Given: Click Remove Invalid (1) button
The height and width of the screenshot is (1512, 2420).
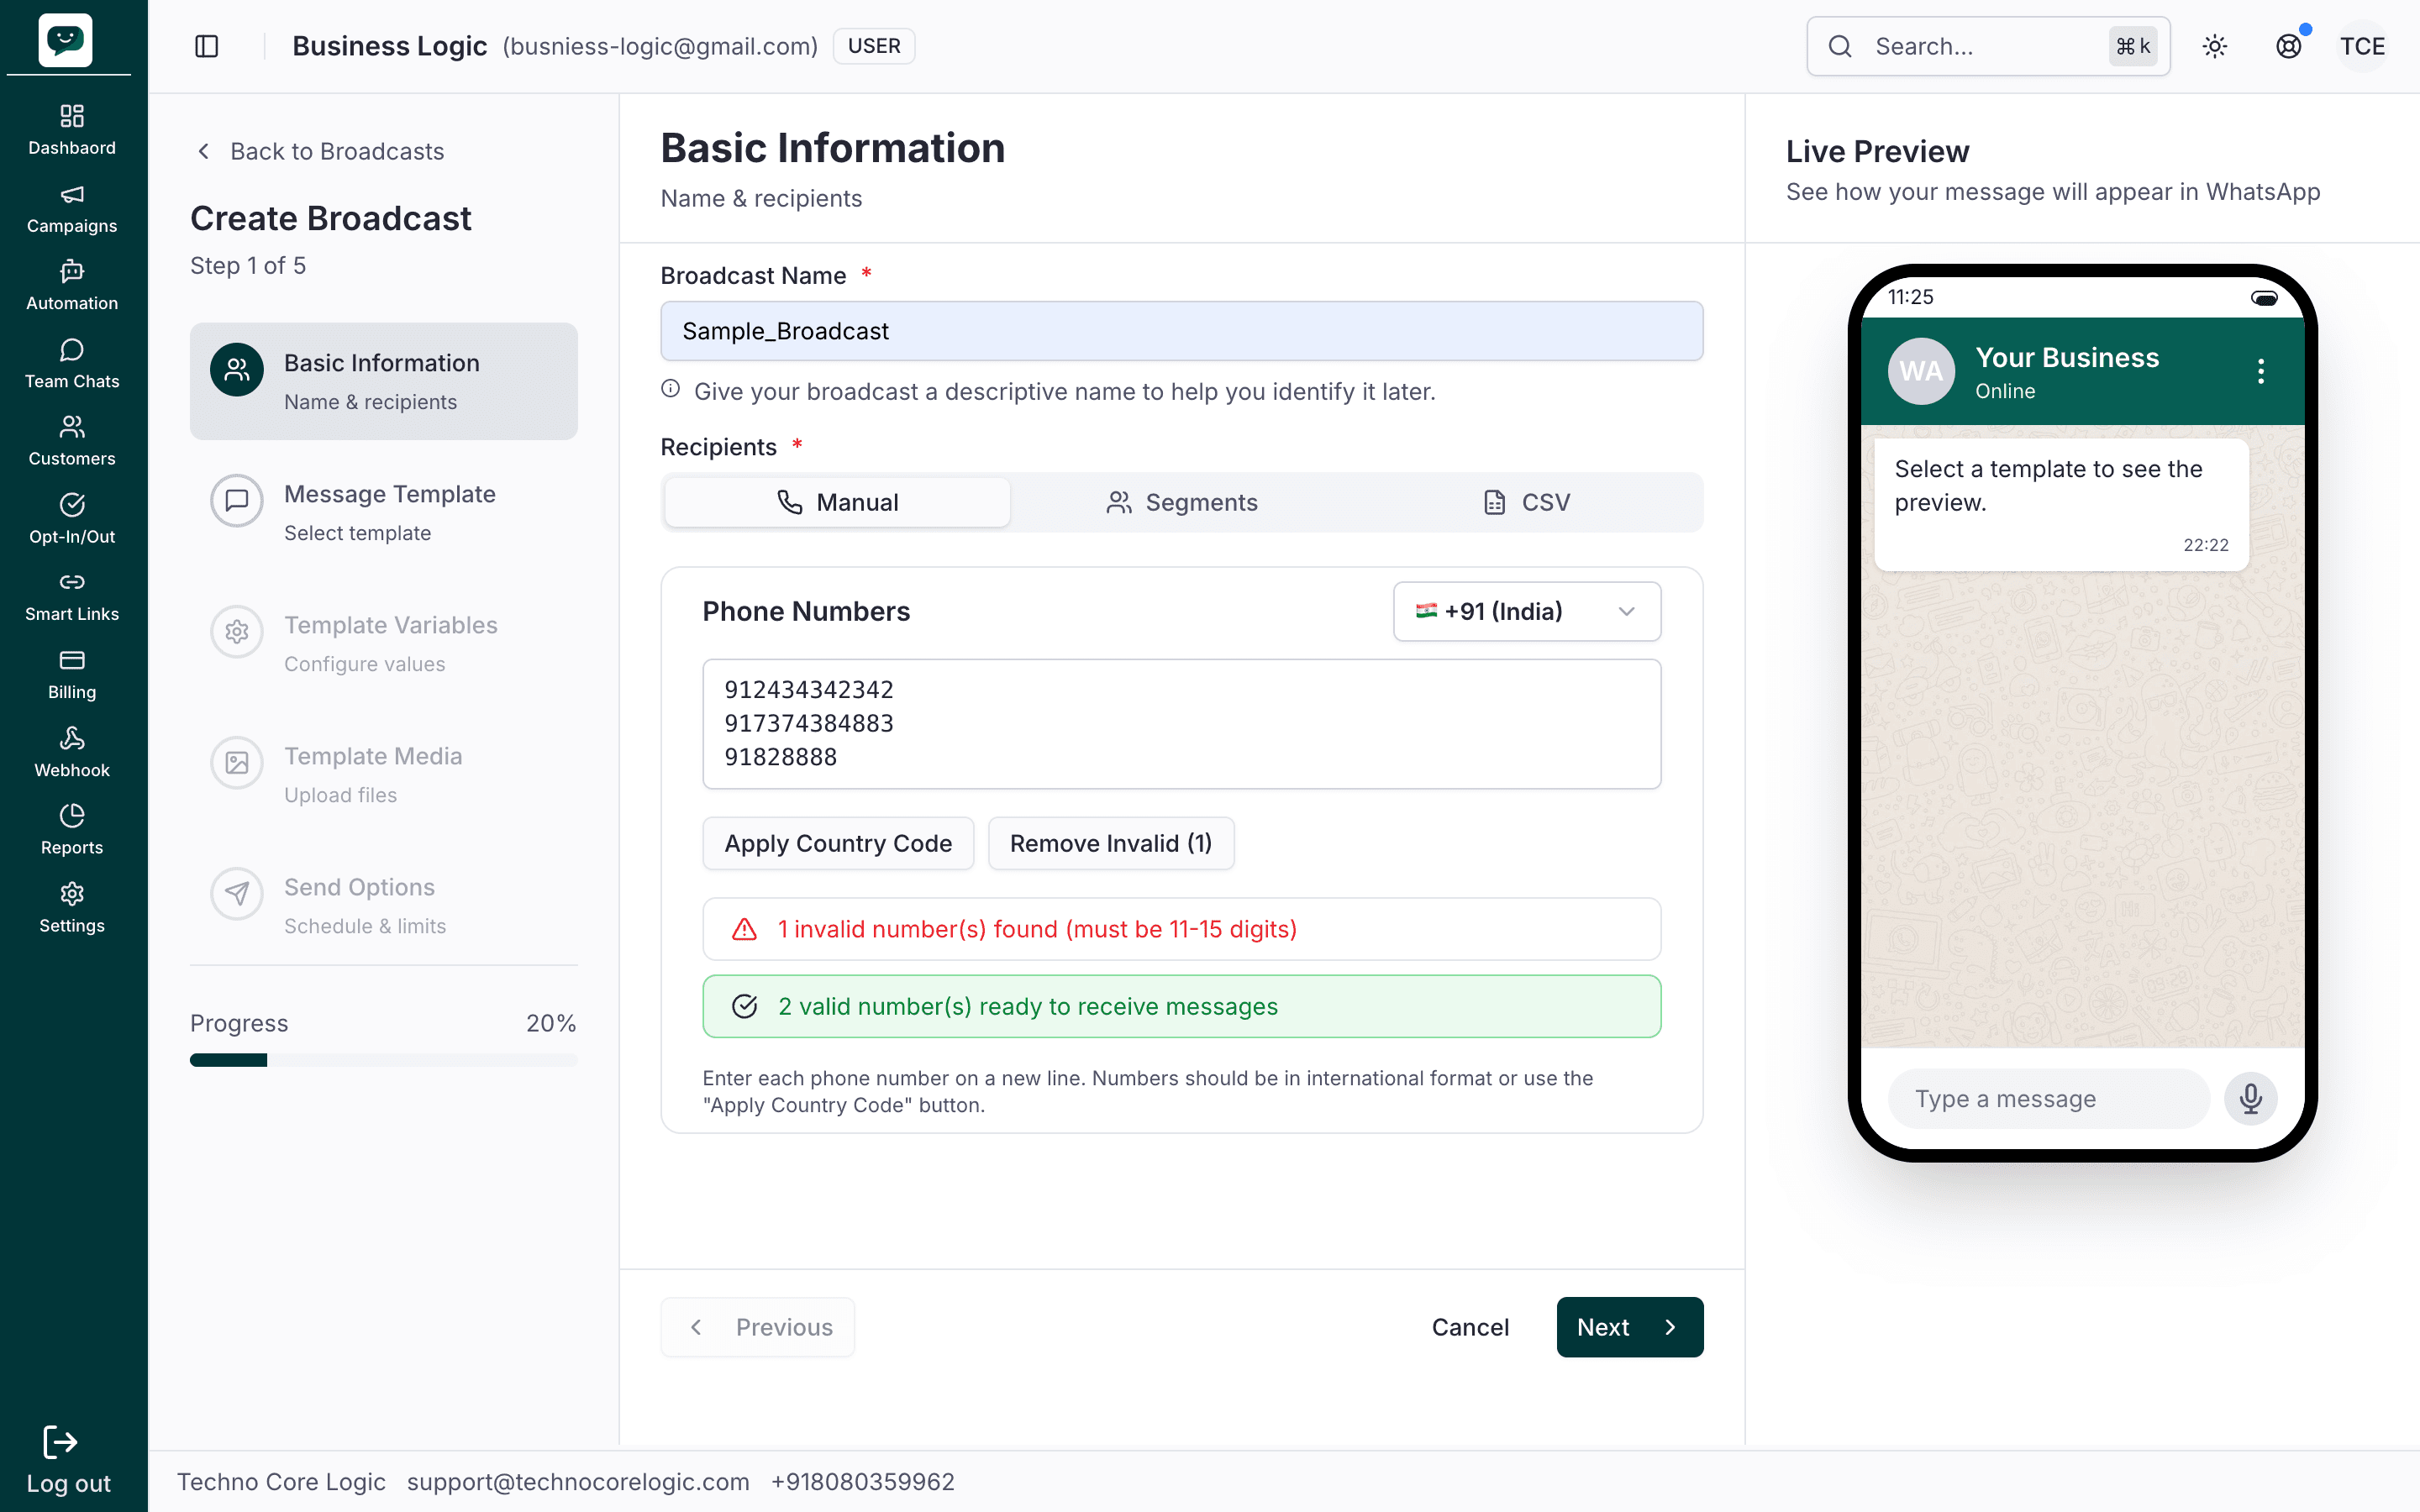Looking at the screenshot, I should (1111, 843).
